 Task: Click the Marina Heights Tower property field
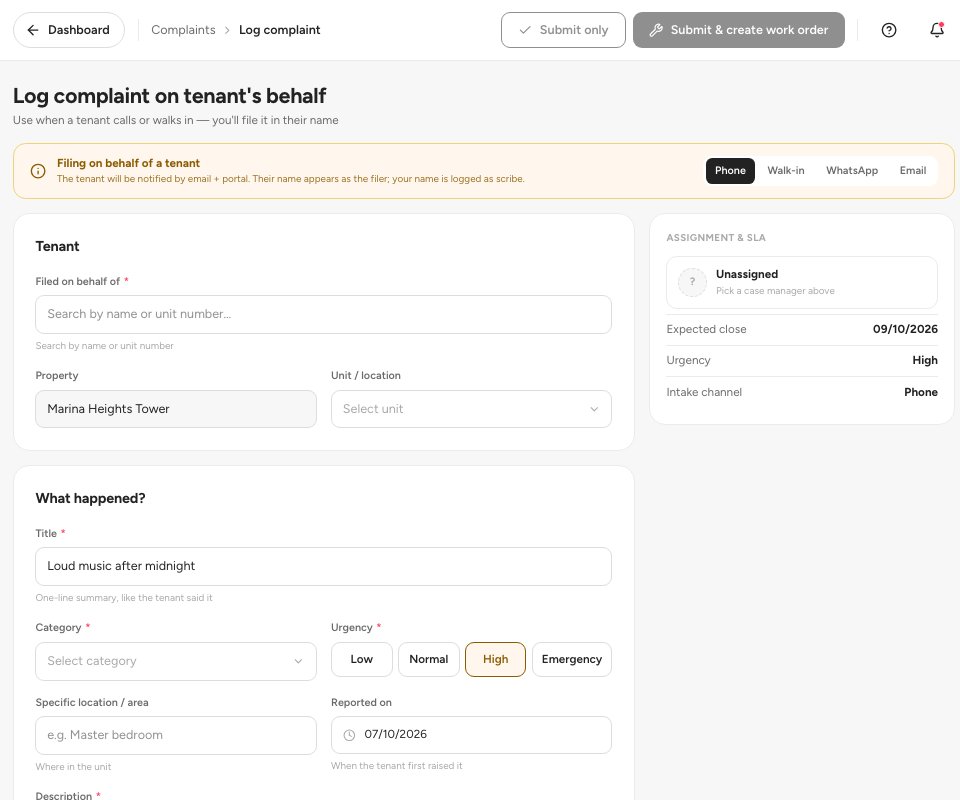pyautogui.click(x=176, y=409)
